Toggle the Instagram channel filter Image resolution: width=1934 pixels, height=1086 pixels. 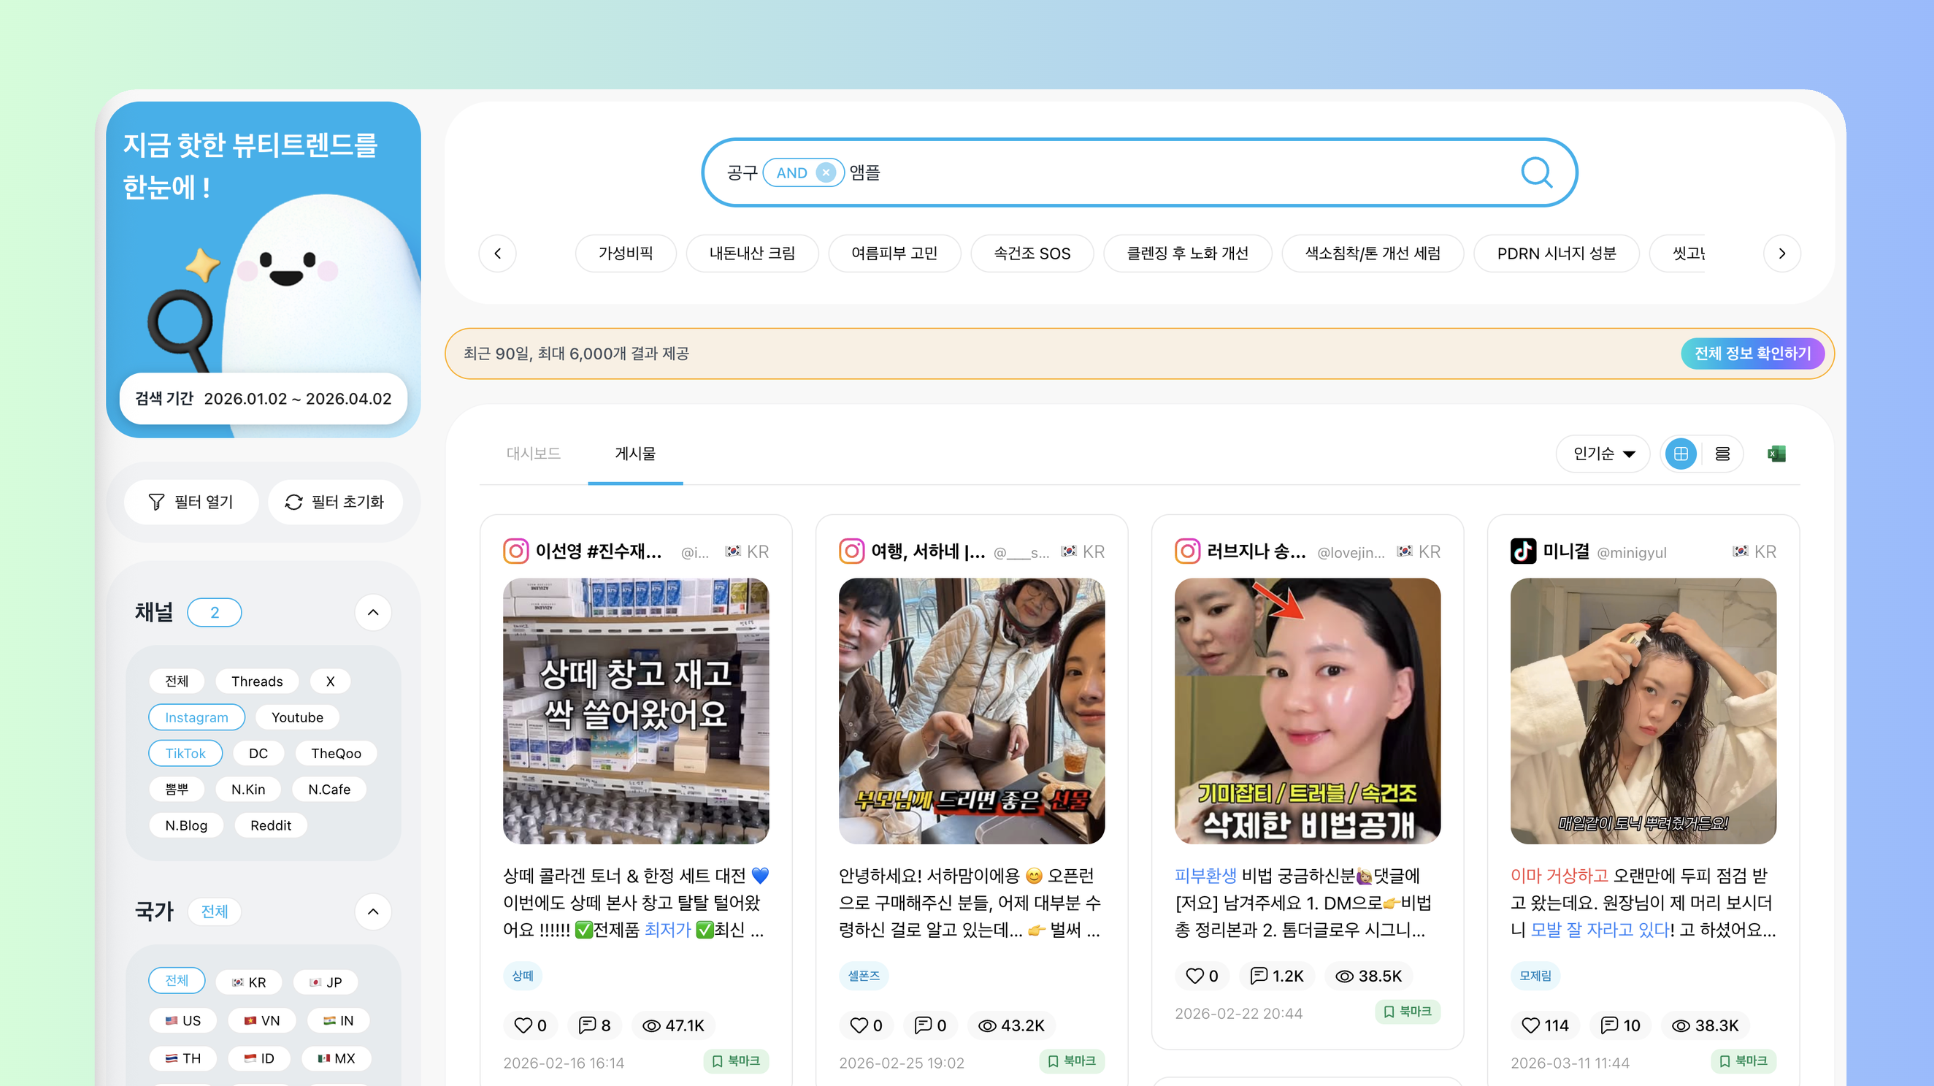[196, 717]
